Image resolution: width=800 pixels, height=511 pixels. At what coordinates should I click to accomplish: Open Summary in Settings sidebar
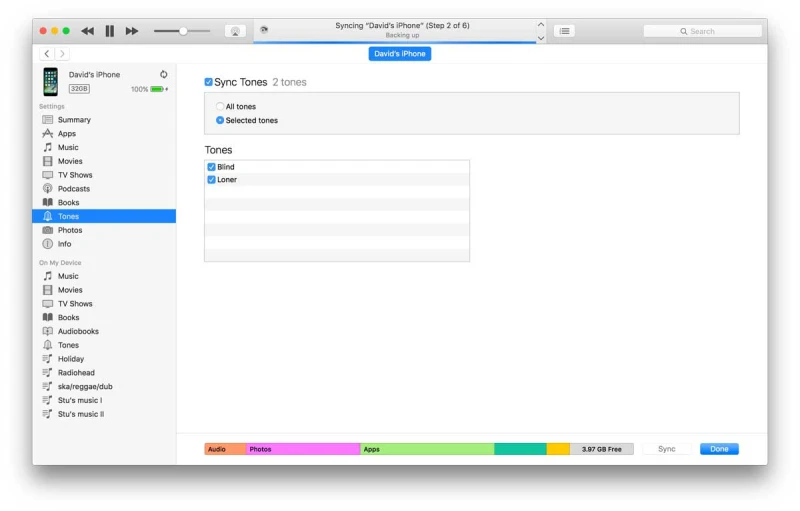(x=73, y=120)
